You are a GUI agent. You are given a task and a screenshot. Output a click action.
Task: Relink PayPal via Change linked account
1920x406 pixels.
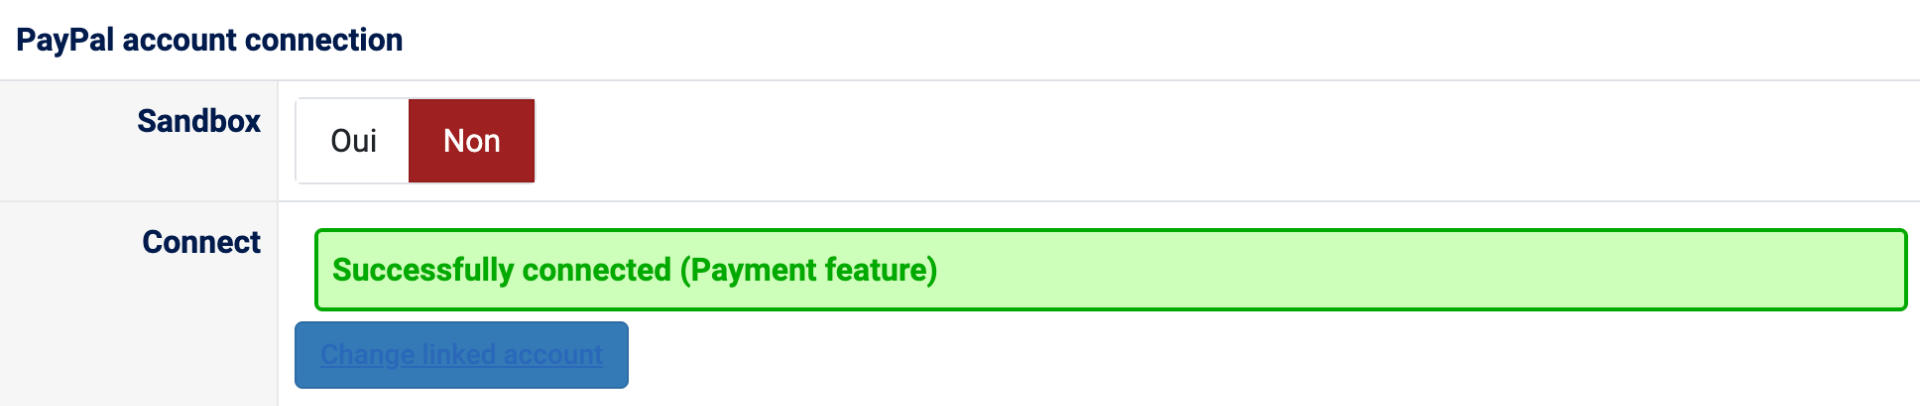pyautogui.click(x=461, y=355)
